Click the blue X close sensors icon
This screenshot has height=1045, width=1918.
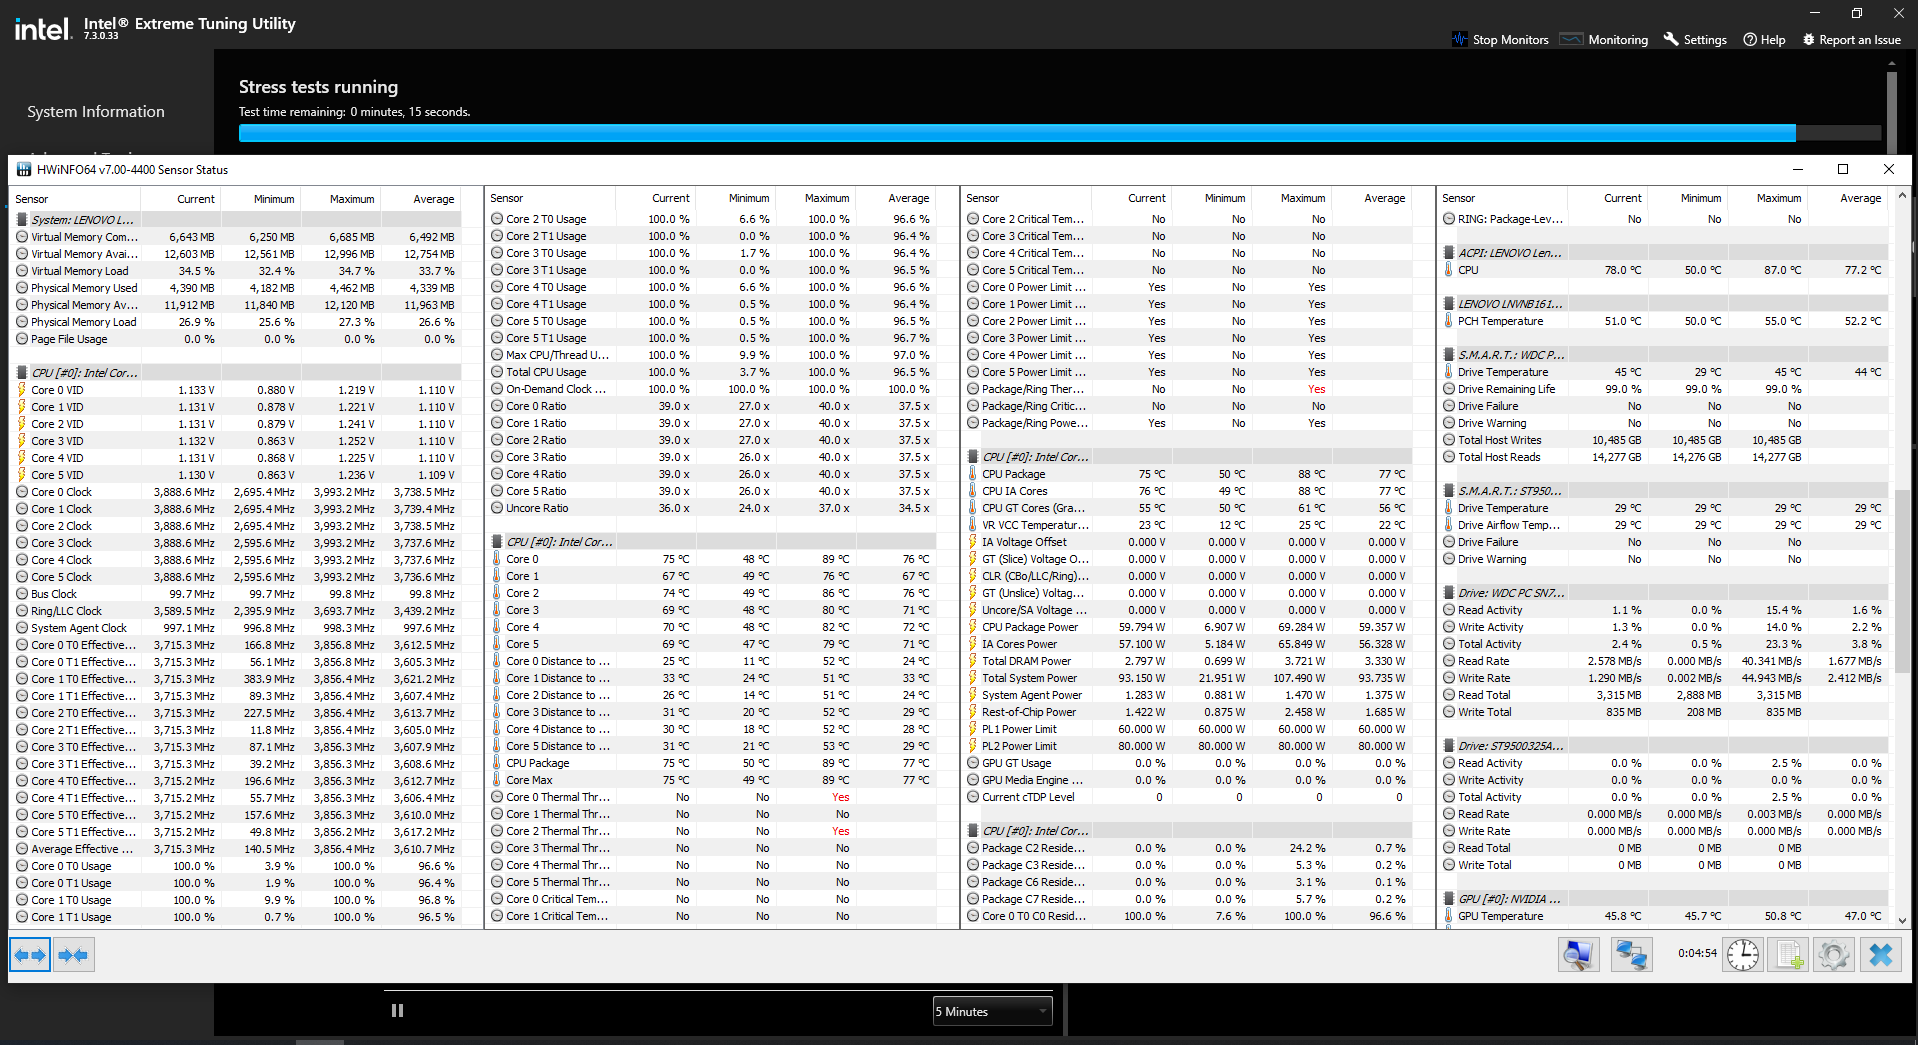pos(1880,955)
